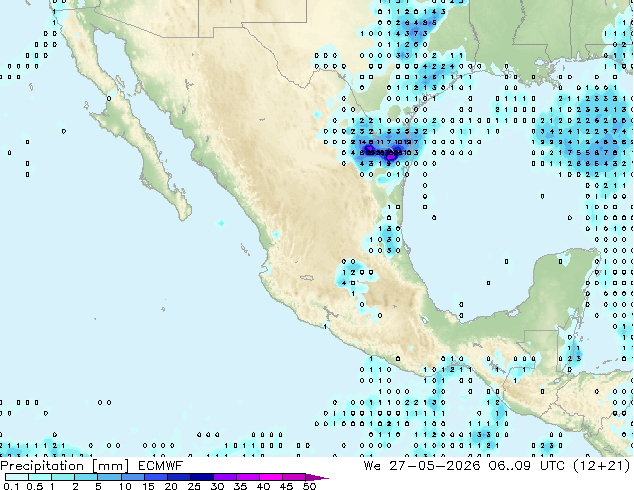Screen dimensions: 634x490
Task: Click the "We" weekday label
Action: (372, 466)
